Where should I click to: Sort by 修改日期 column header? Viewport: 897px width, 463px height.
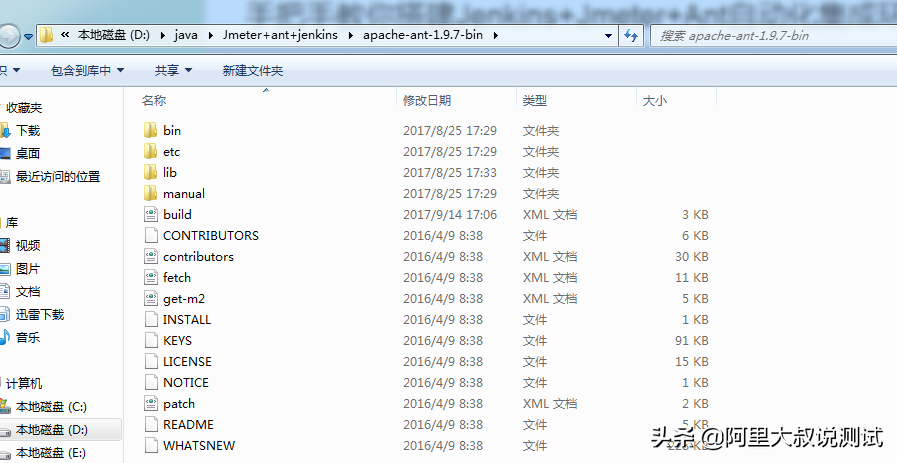(427, 100)
